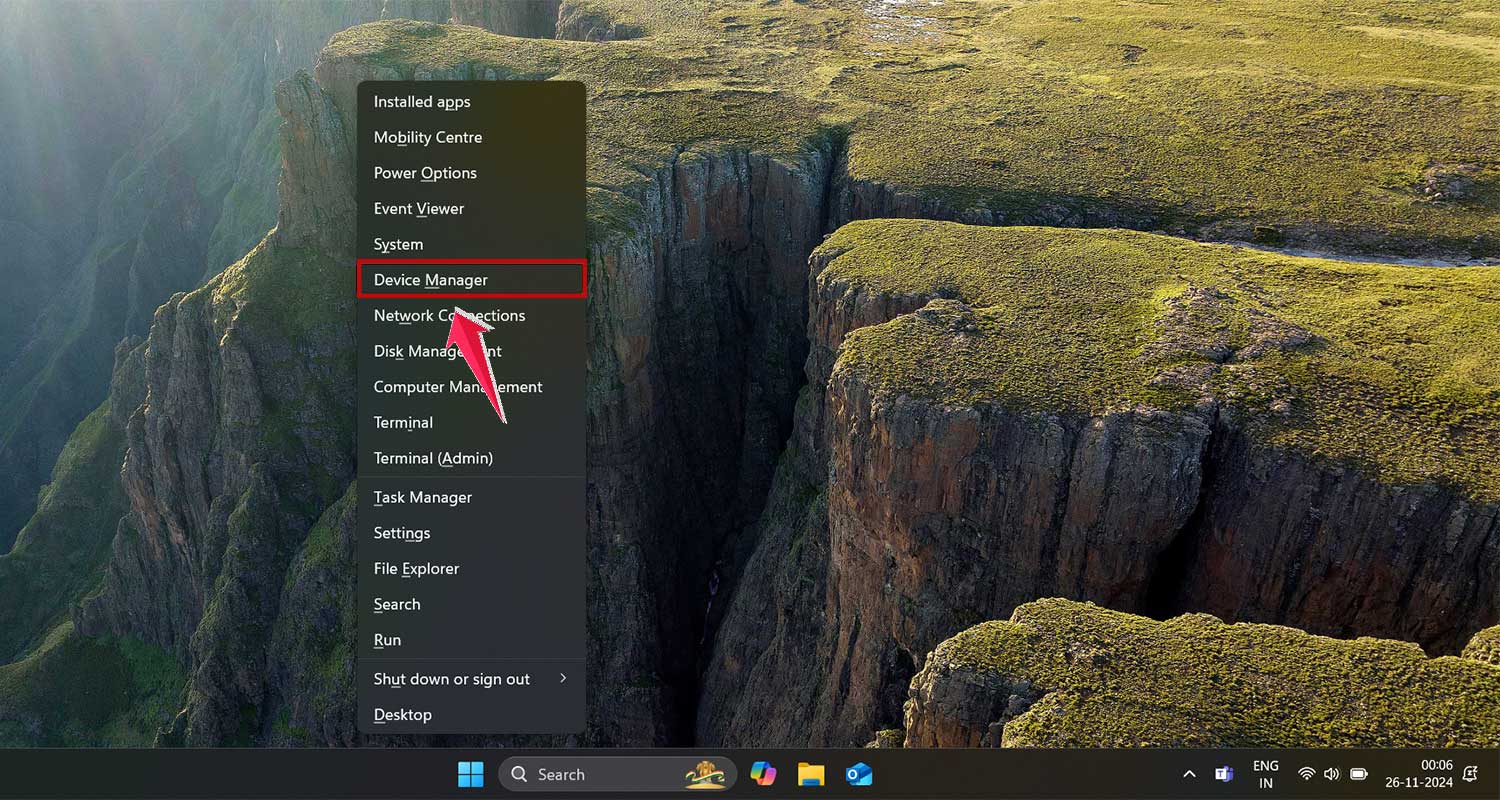The image size is (1500, 800).
Task: Check battery status from the tray icon
Action: click(1358, 774)
